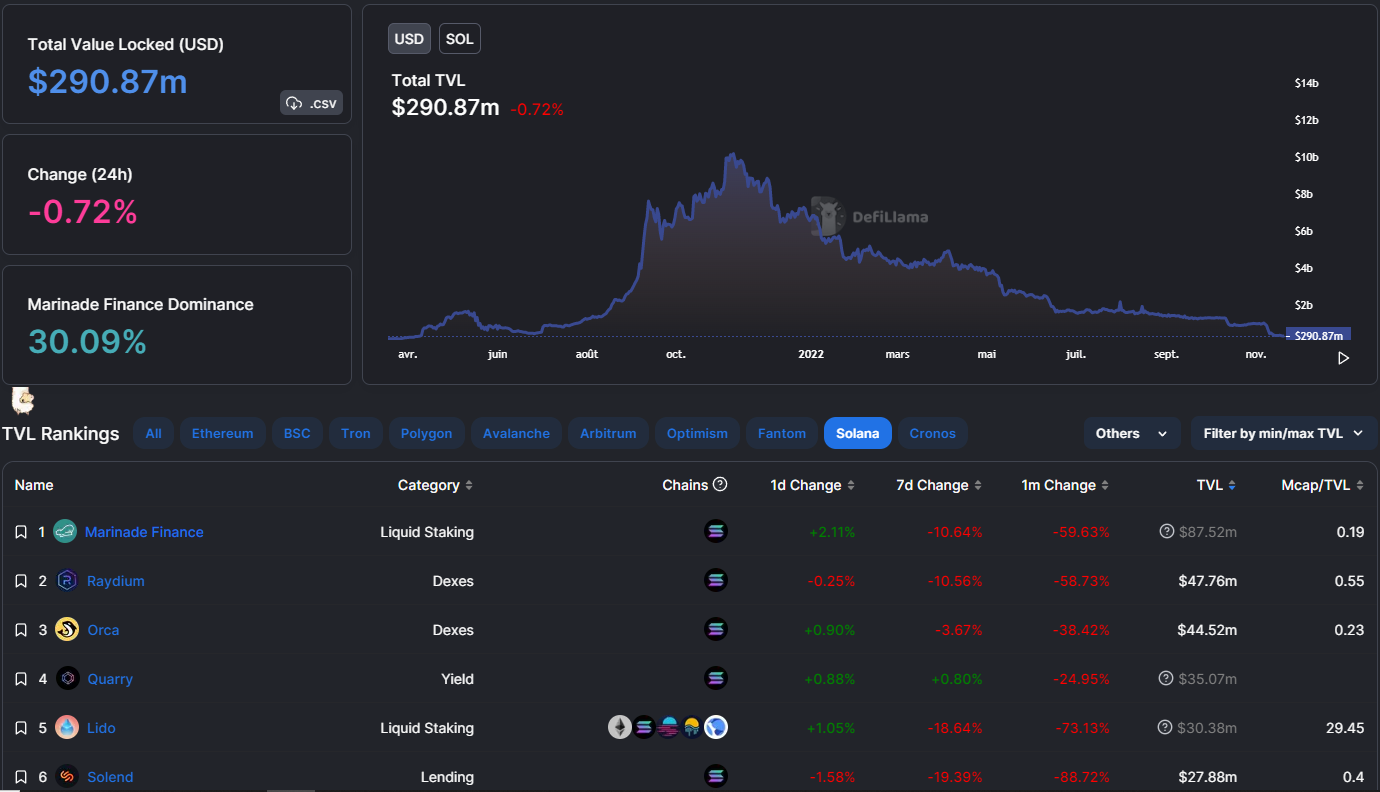Filter rankings by Ethereum
This screenshot has width=1380, height=792.
223,433
